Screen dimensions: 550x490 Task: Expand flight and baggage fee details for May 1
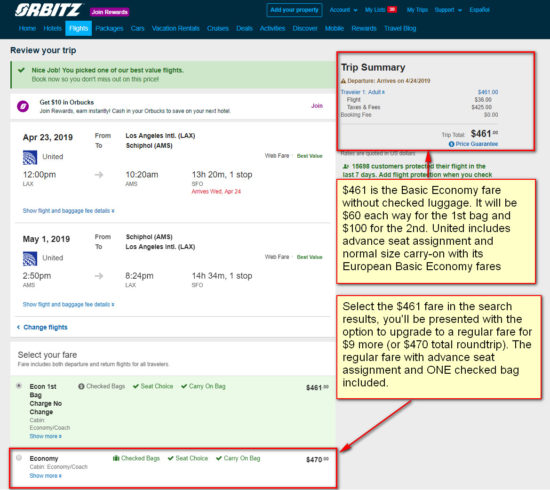point(68,304)
